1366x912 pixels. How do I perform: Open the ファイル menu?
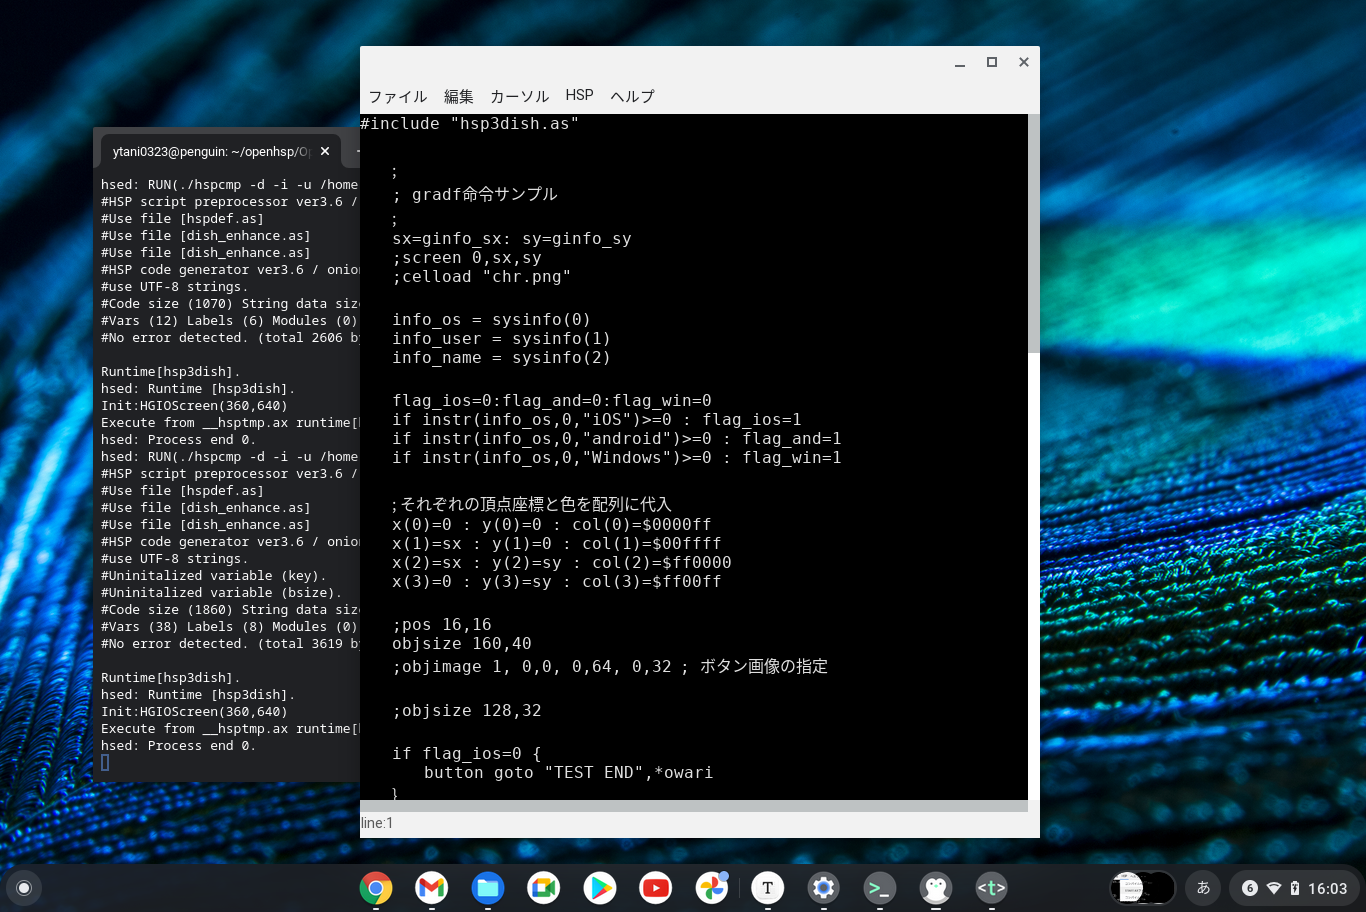coord(397,96)
